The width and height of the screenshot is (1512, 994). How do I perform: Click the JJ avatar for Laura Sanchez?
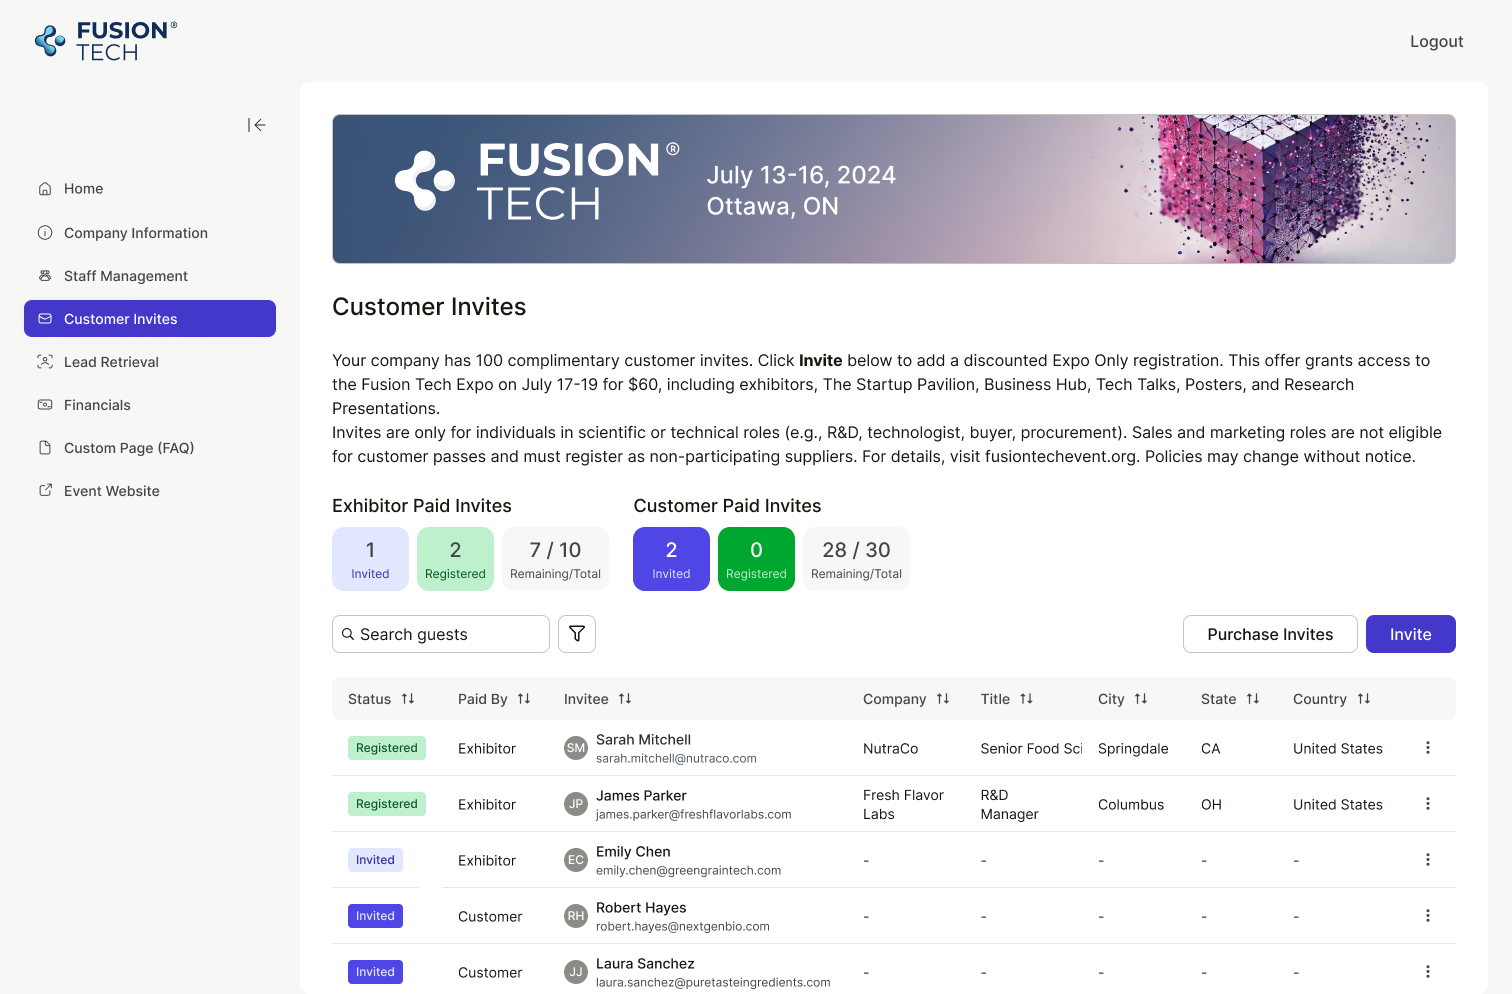(576, 972)
